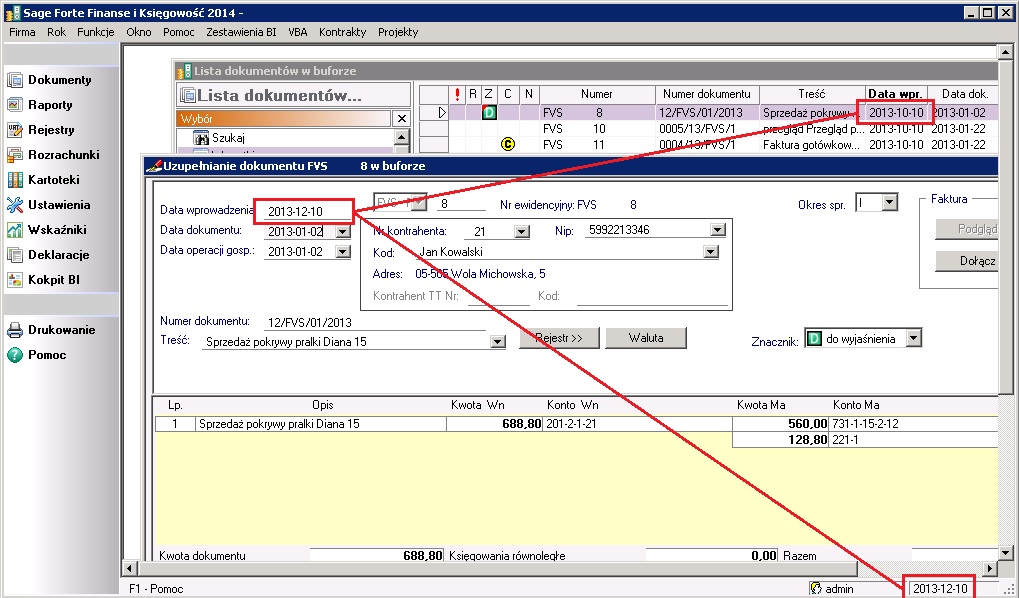Click the Sage Forte application title icon

point(12,12)
